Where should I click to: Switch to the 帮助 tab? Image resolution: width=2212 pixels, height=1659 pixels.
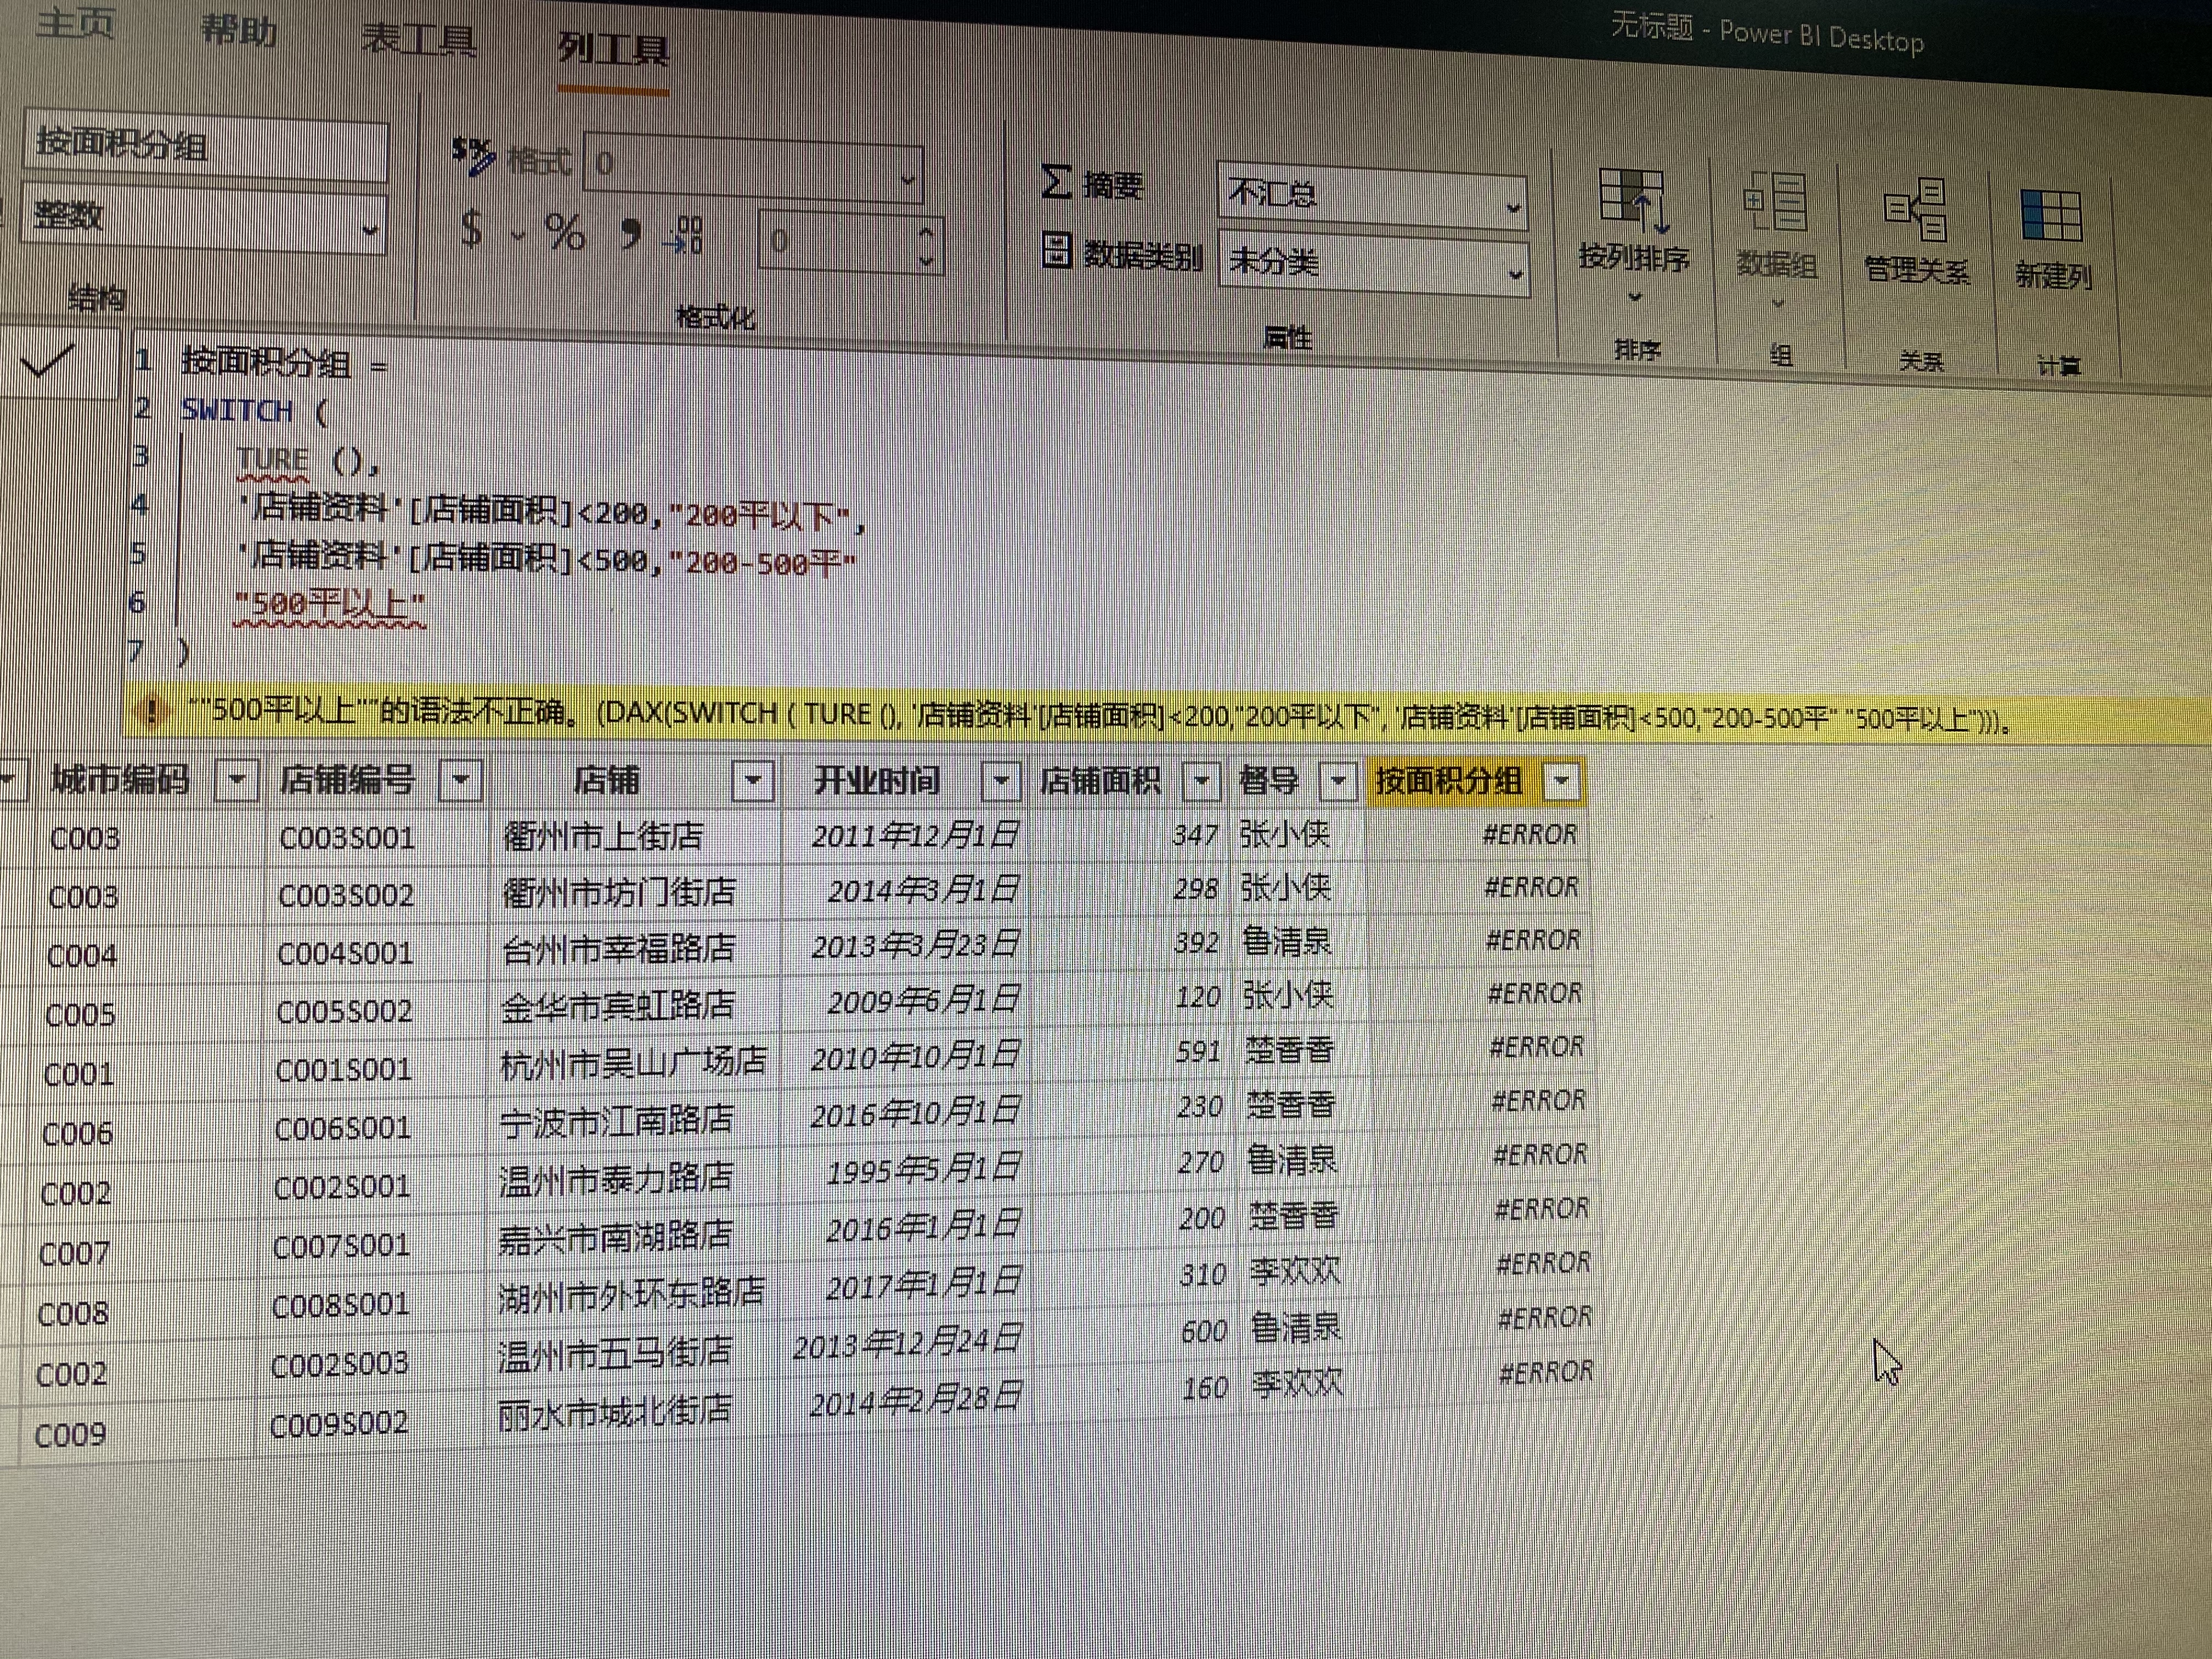[x=238, y=30]
